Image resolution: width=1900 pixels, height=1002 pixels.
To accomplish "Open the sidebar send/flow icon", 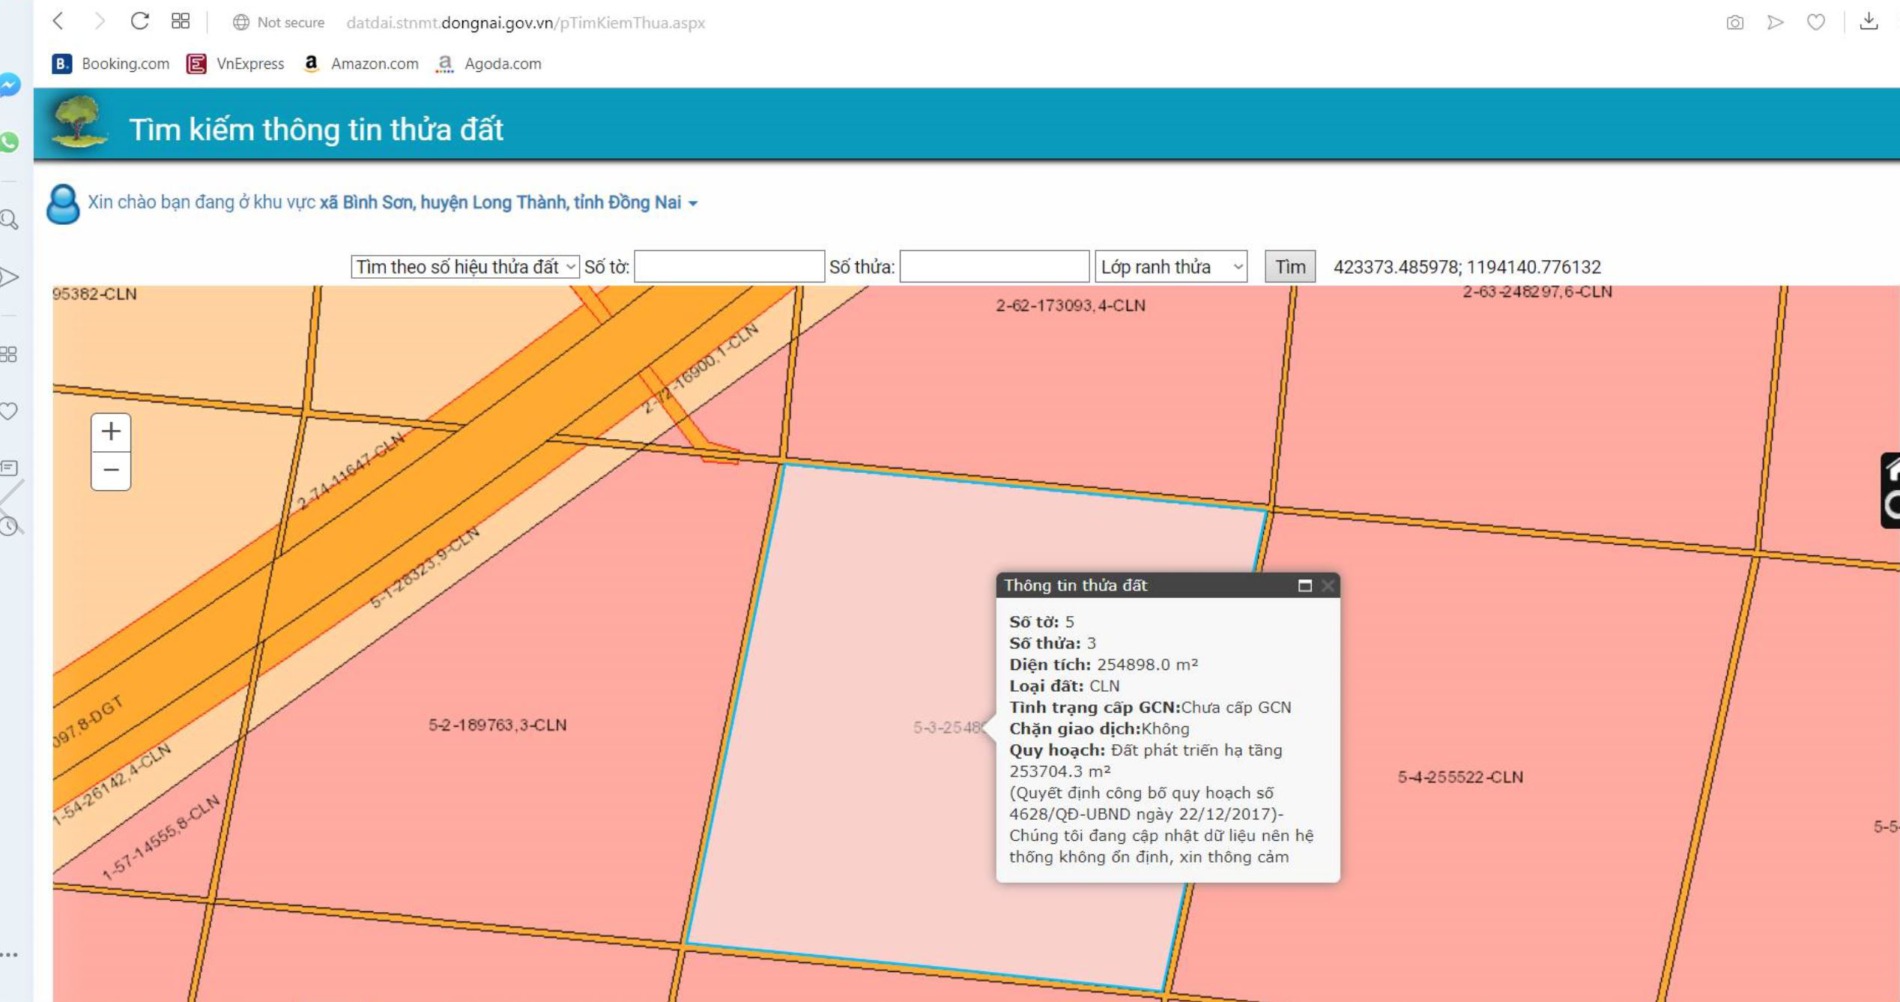I will pos(10,277).
